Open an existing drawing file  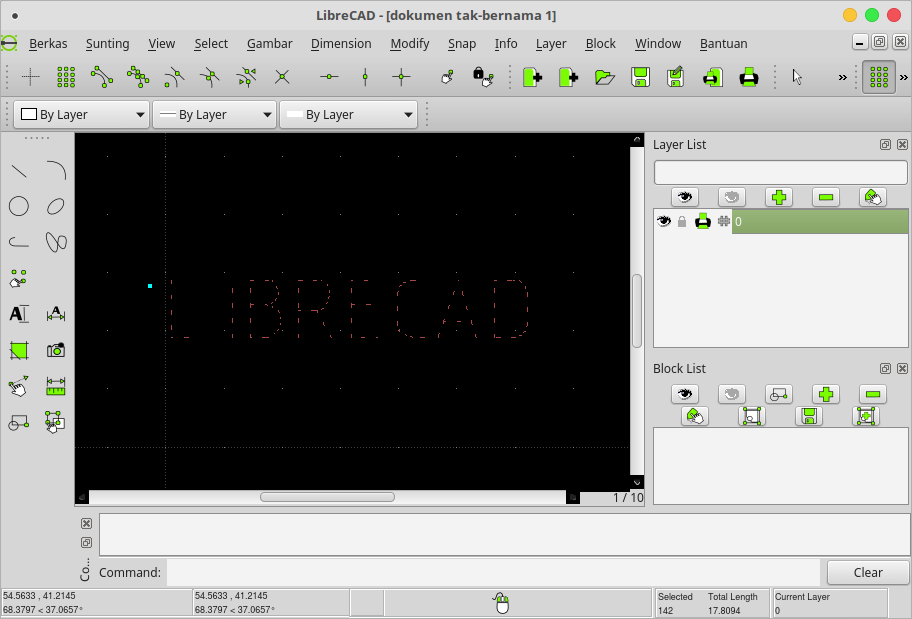[604, 77]
